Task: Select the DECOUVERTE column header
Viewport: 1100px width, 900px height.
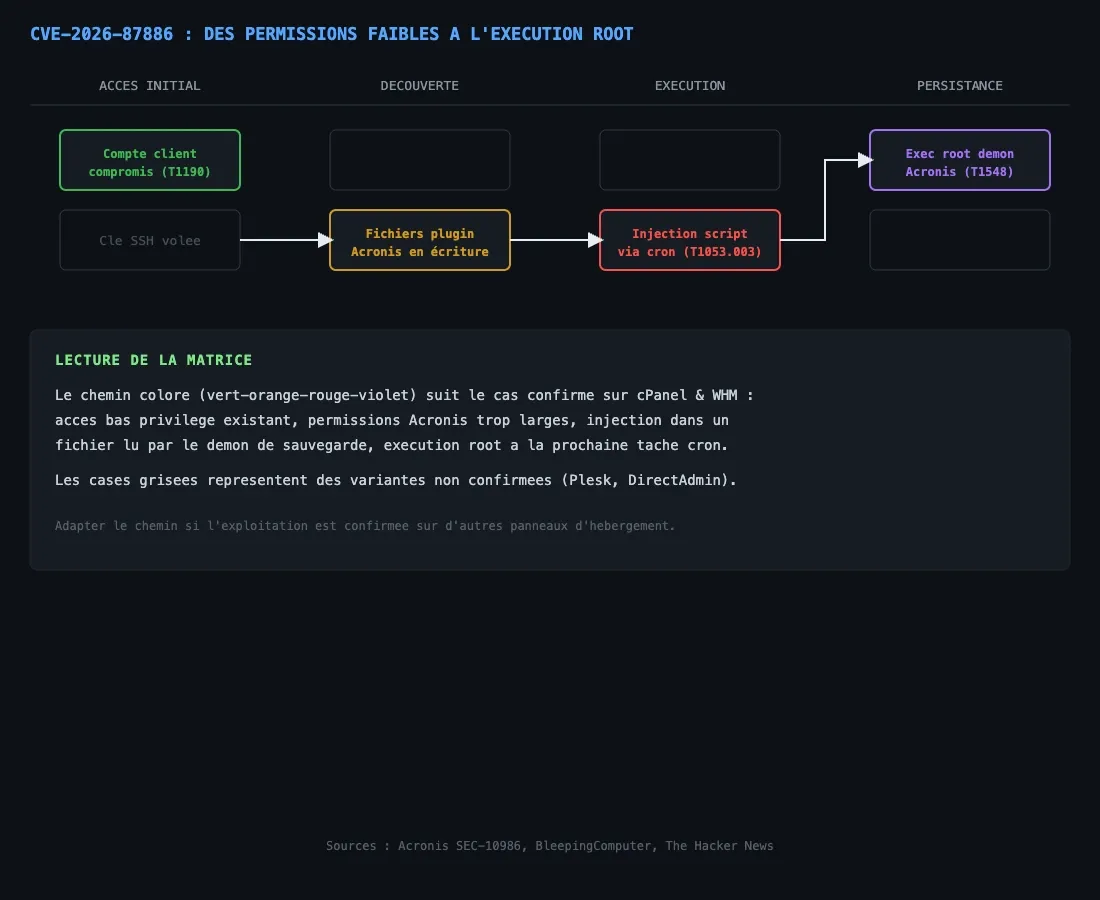Action: [420, 86]
